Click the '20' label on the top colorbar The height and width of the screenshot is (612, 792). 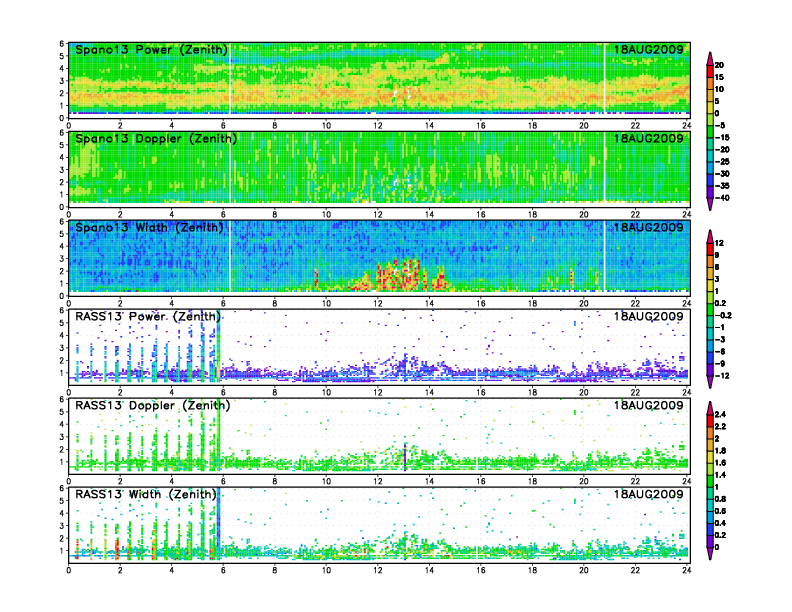pyautogui.click(x=719, y=65)
